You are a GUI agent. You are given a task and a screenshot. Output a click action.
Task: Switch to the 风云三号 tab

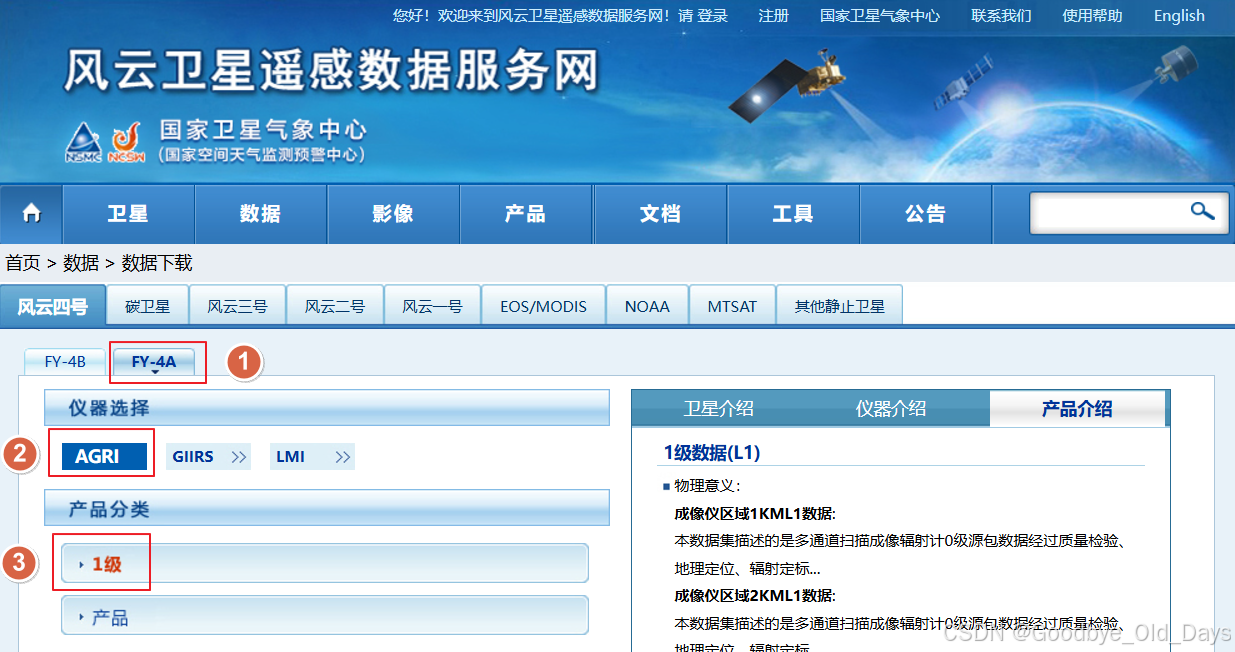(x=237, y=306)
